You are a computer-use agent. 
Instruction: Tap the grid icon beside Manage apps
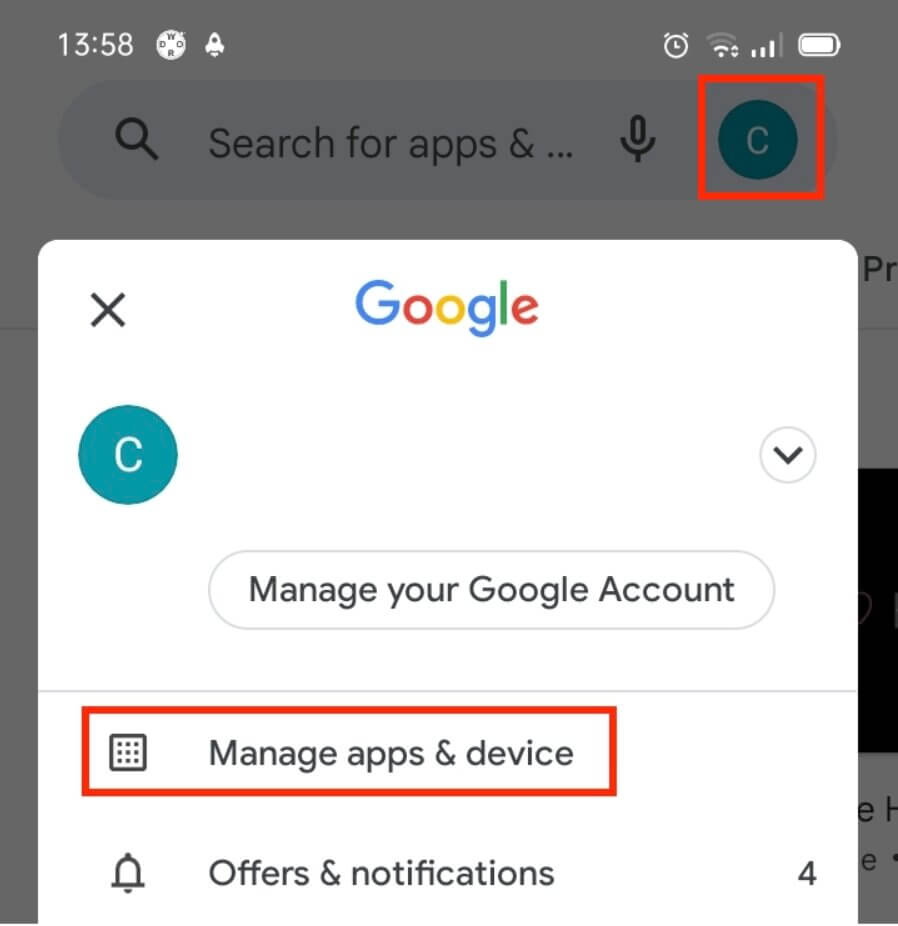coord(128,752)
